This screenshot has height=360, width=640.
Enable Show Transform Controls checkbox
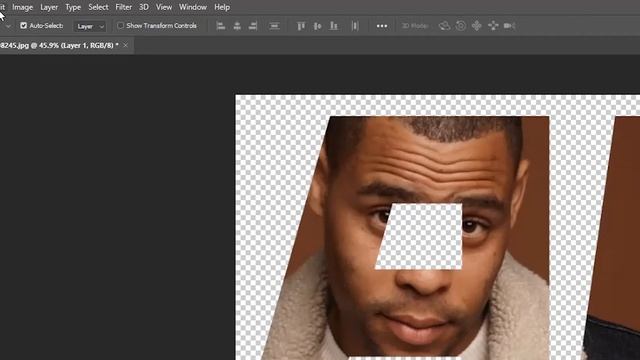tap(120, 25)
